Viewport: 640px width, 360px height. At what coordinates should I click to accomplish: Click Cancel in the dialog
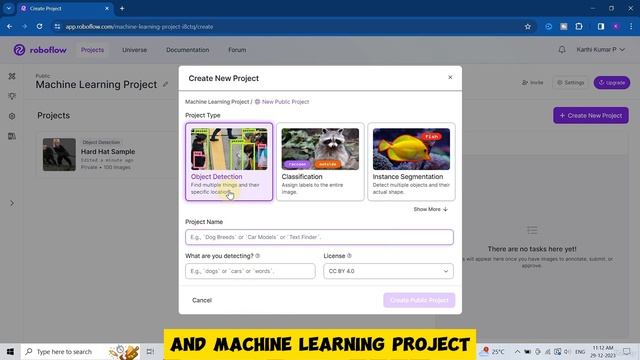(x=202, y=300)
